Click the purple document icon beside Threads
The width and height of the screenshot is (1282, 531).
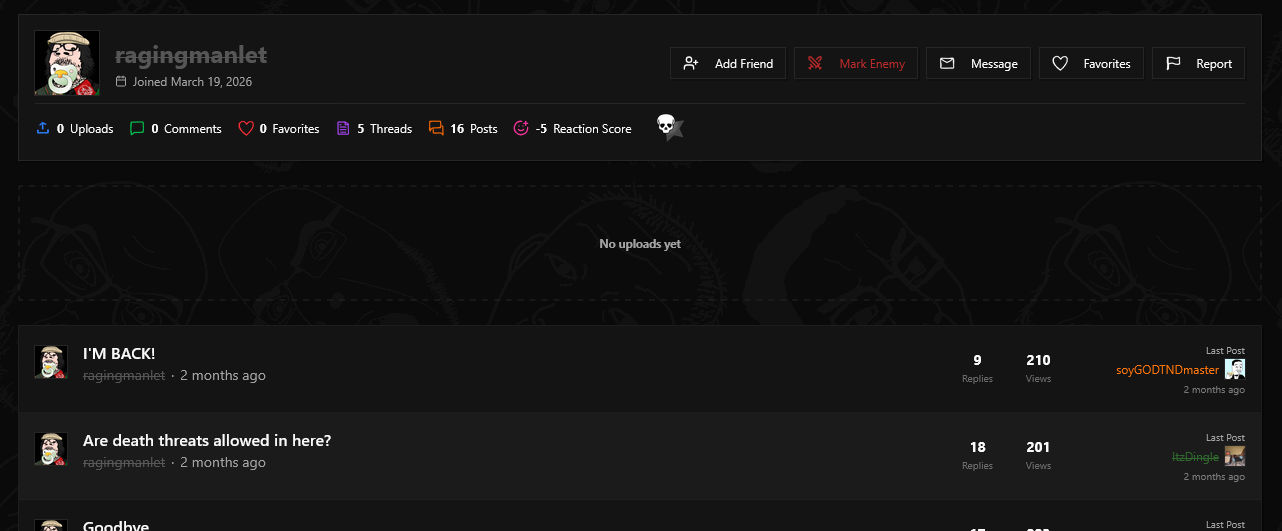click(343, 128)
